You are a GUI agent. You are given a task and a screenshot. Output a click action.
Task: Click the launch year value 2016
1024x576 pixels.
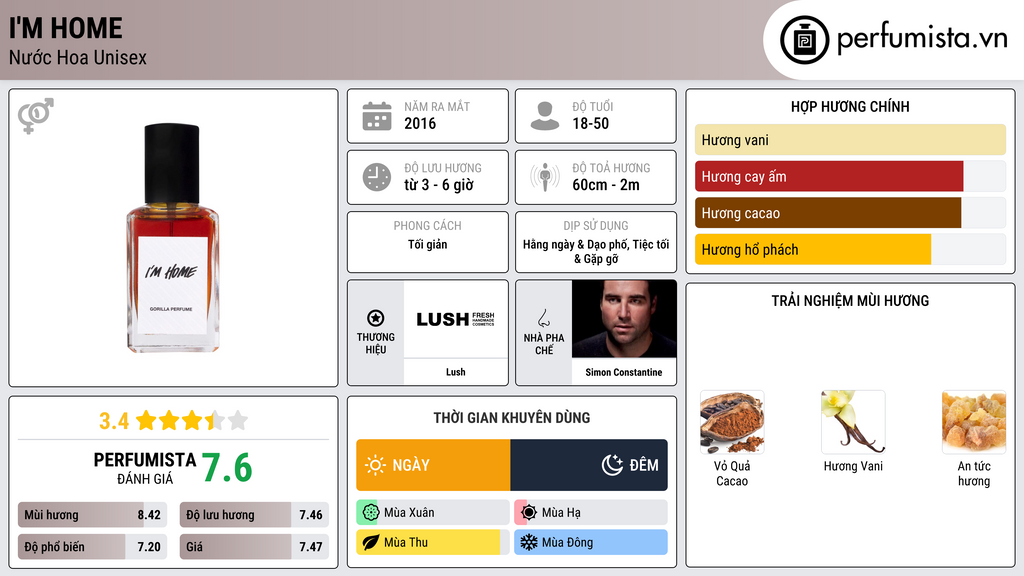tap(420, 123)
